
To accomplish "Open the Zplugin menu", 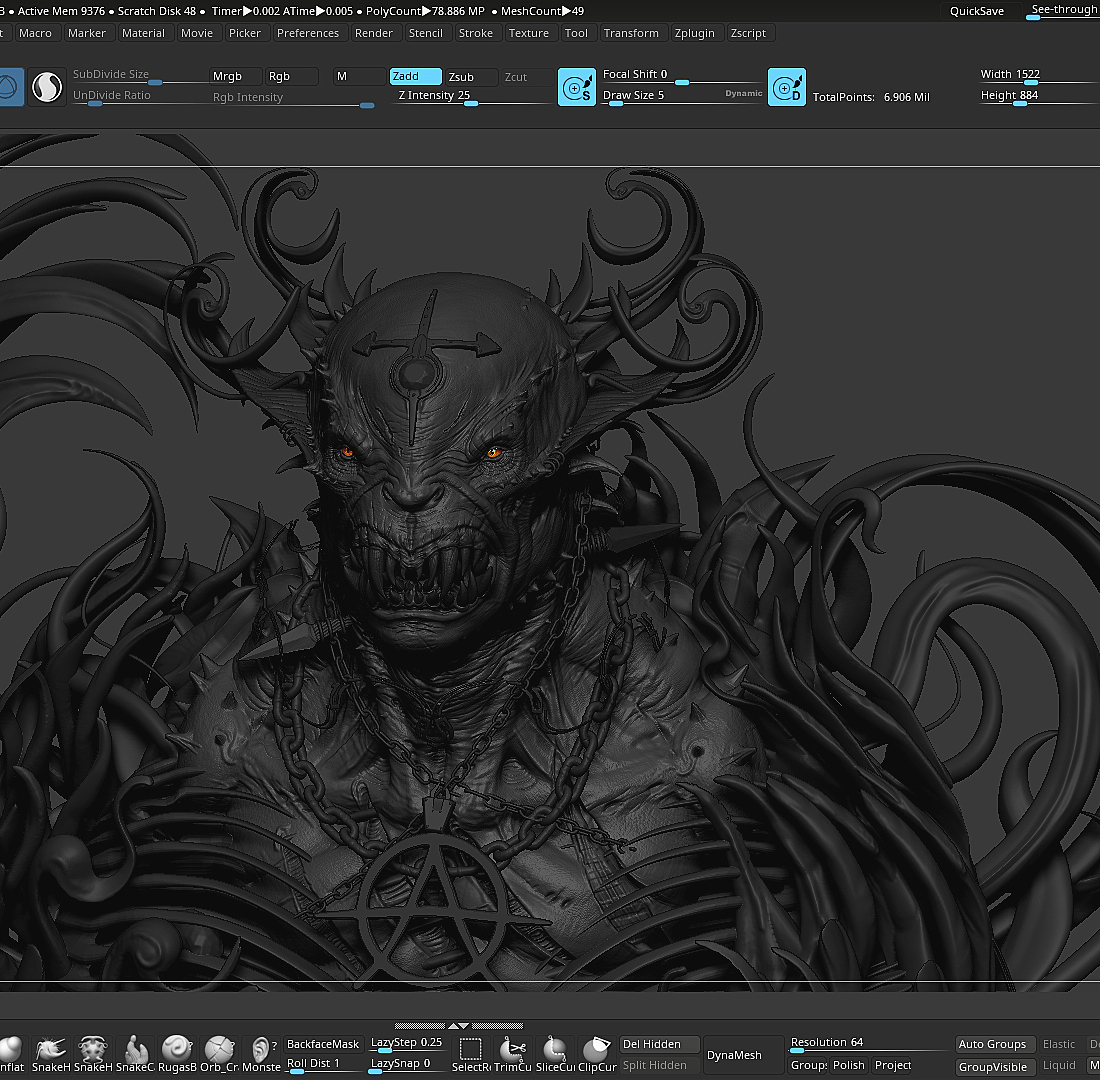I will coord(694,33).
